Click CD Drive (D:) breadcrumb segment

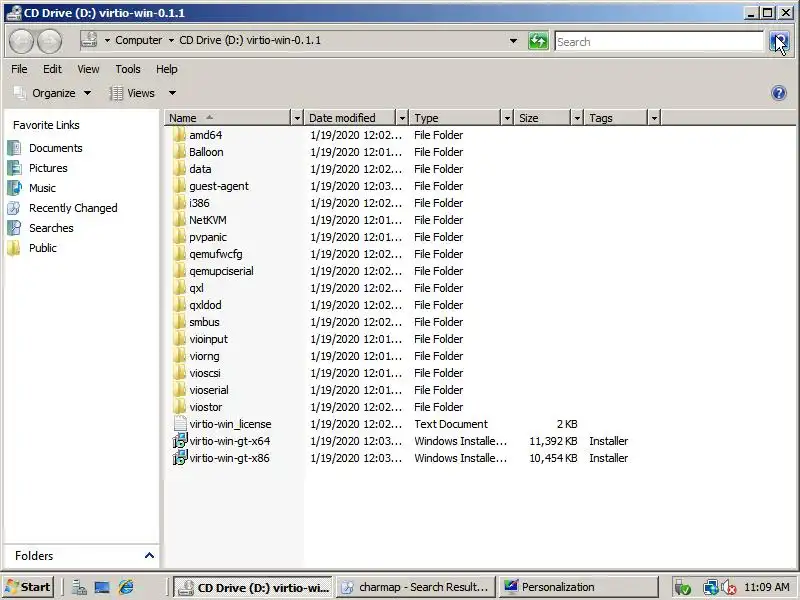click(x=250, y=40)
